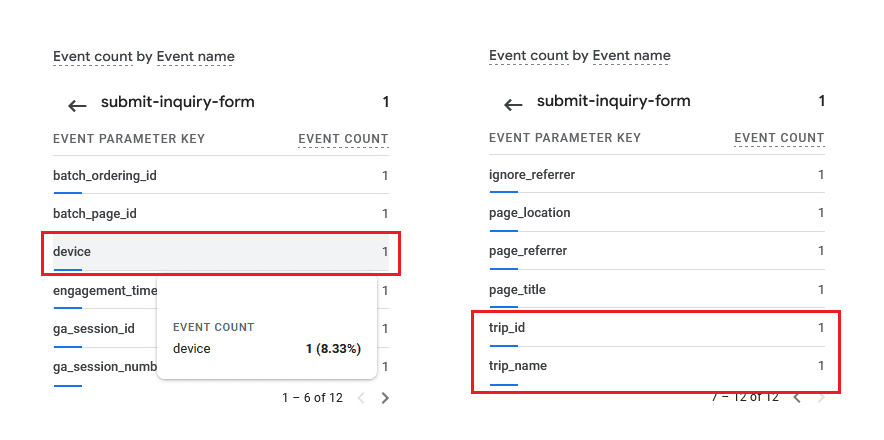Click back arrow in left submit-inquiry-form card
The height and width of the screenshot is (440, 884).
pyautogui.click(x=77, y=105)
